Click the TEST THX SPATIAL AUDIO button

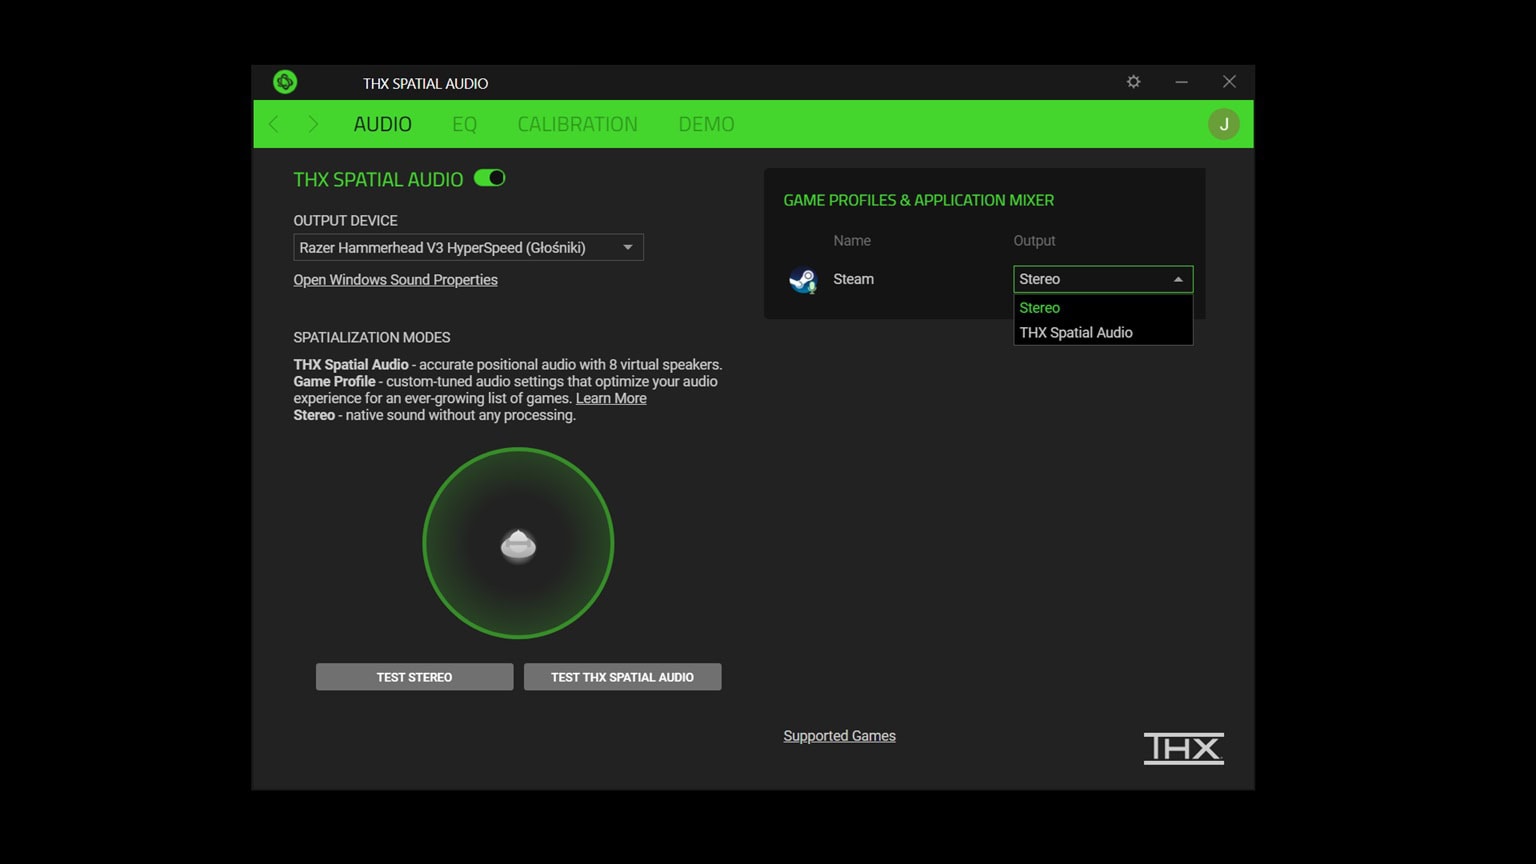(622, 677)
